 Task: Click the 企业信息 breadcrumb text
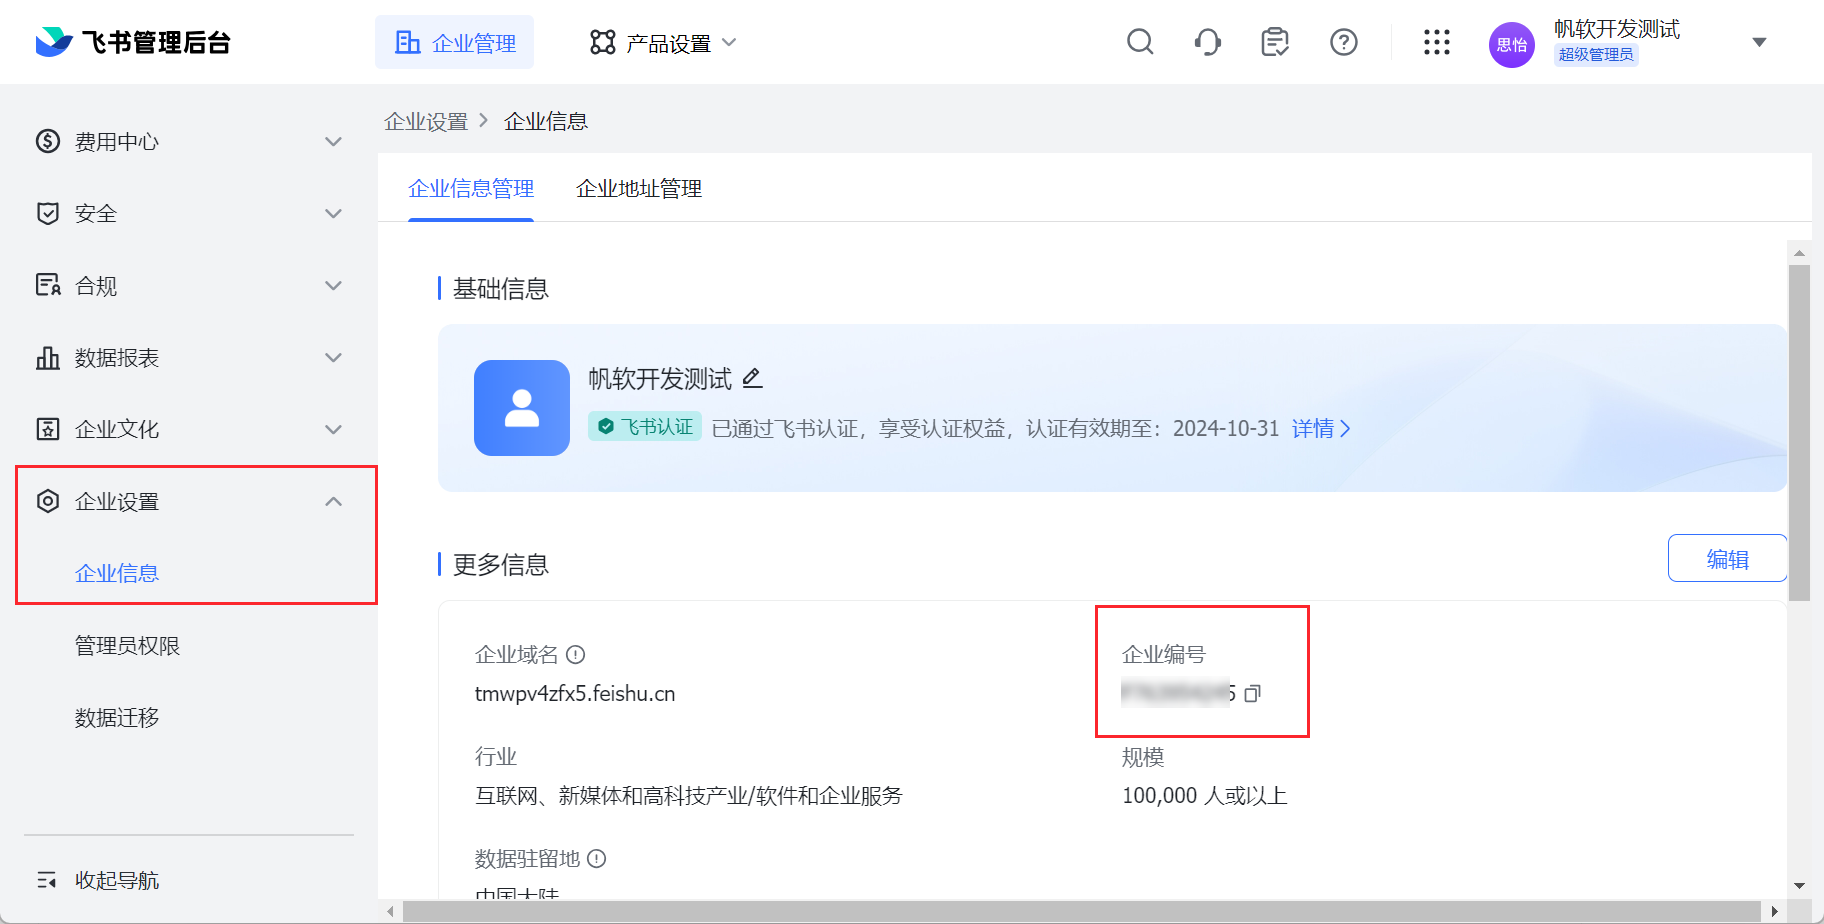click(x=546, y=121)
